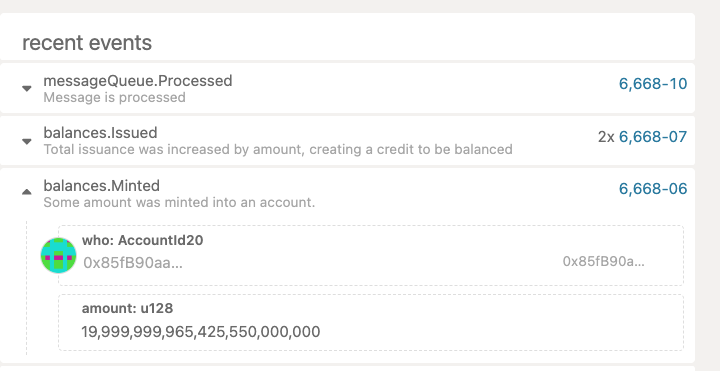Click the 'Total issuance was increased' description
720x371 pixels.
point(278,149)
